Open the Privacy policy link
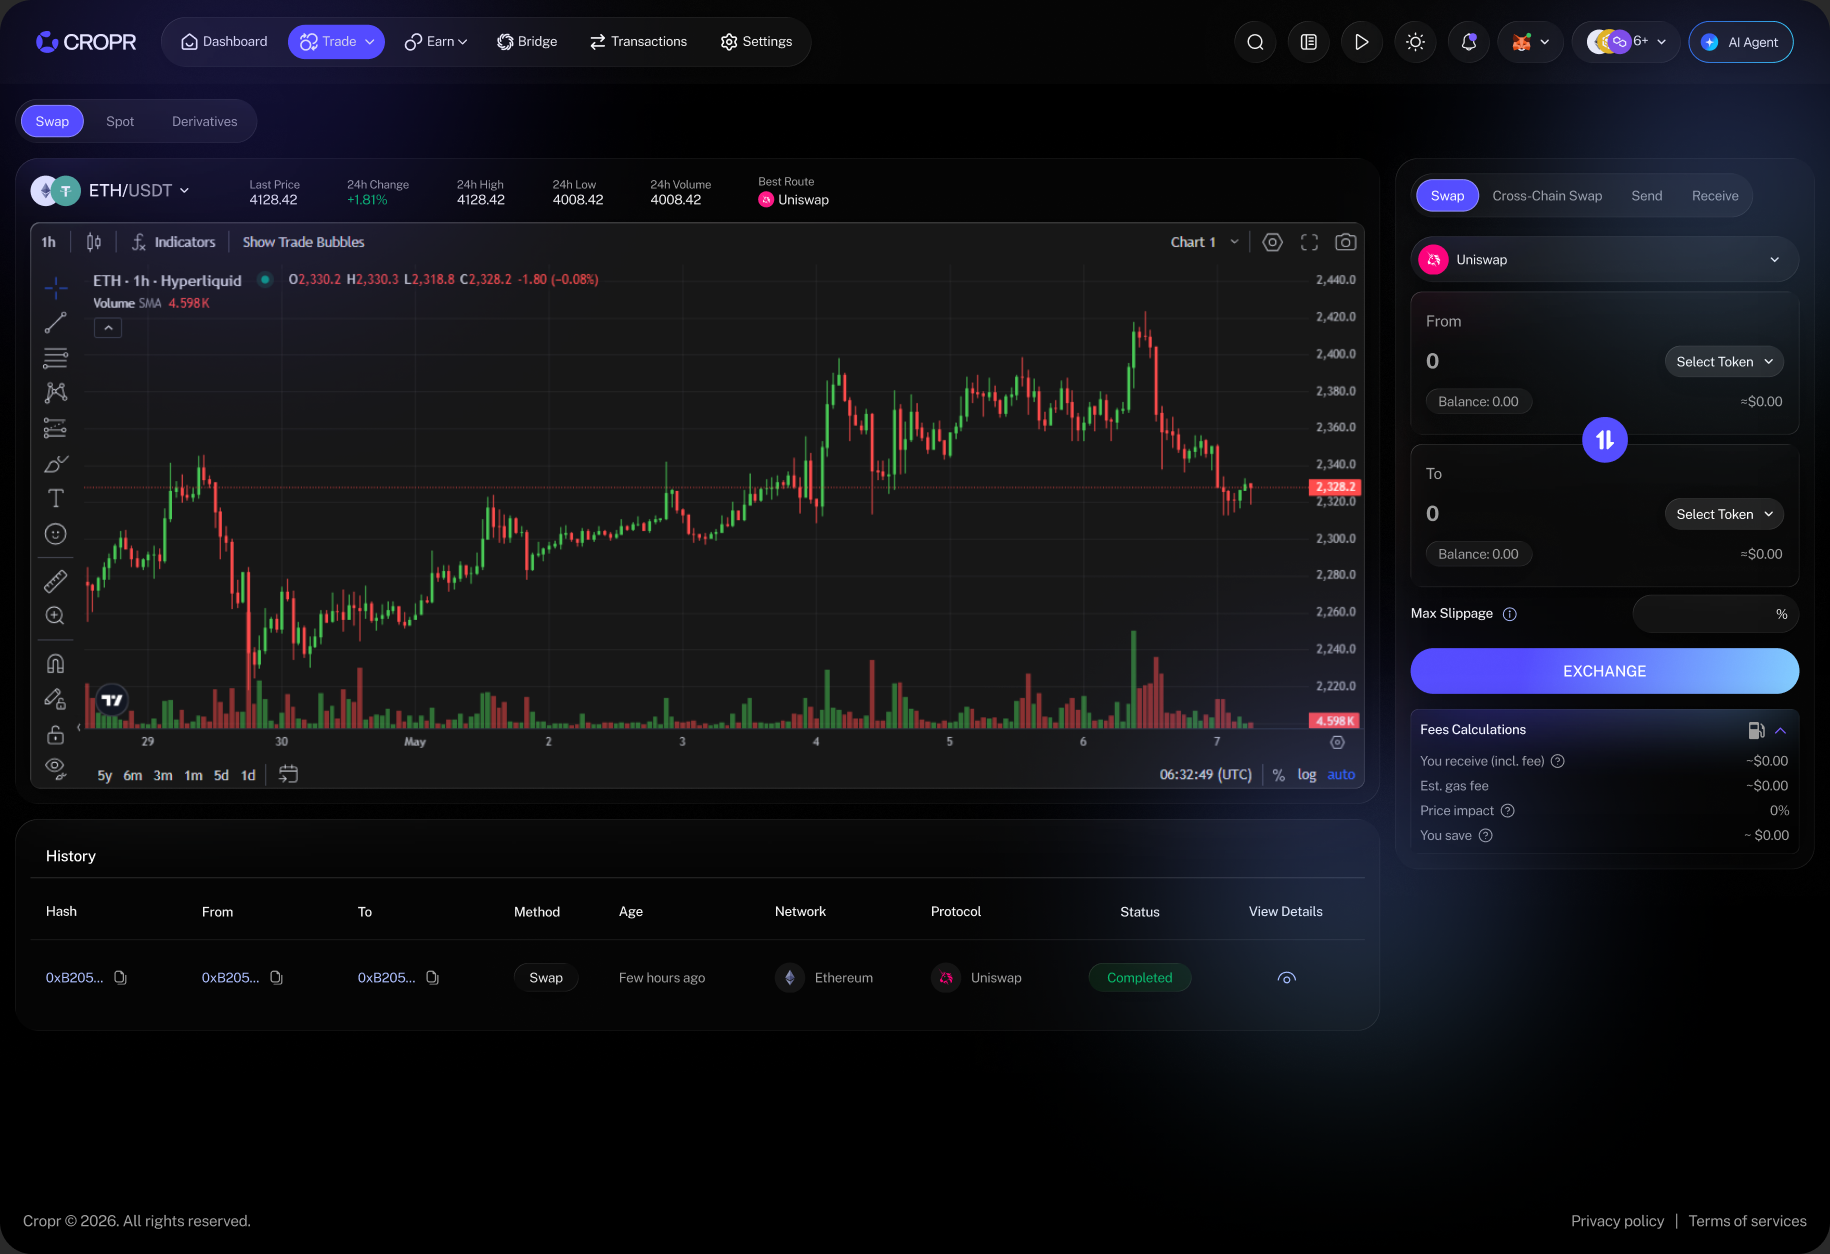1830x1254 pixels. pyautogui.click(x=1617, y=1221)
